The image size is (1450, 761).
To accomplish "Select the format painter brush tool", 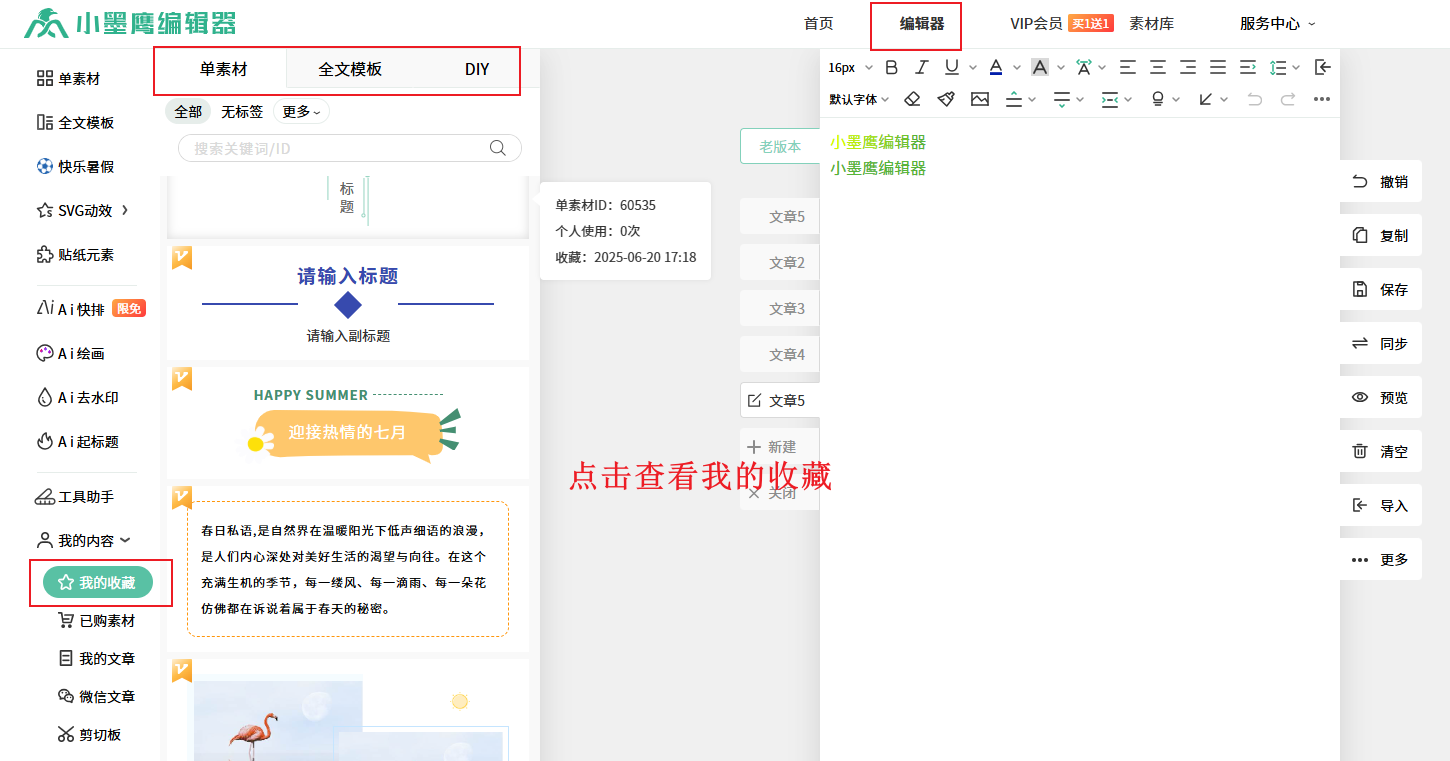I will [946, 99].
